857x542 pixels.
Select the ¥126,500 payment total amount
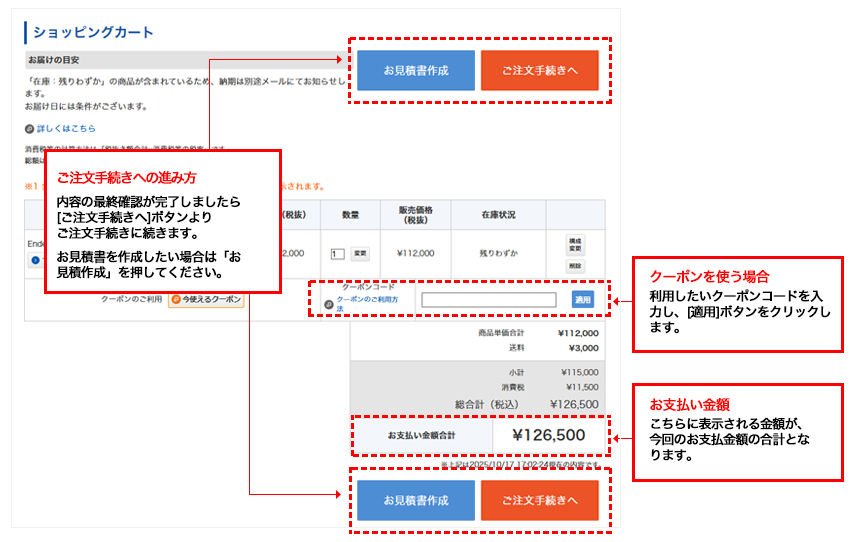(549, 435)
